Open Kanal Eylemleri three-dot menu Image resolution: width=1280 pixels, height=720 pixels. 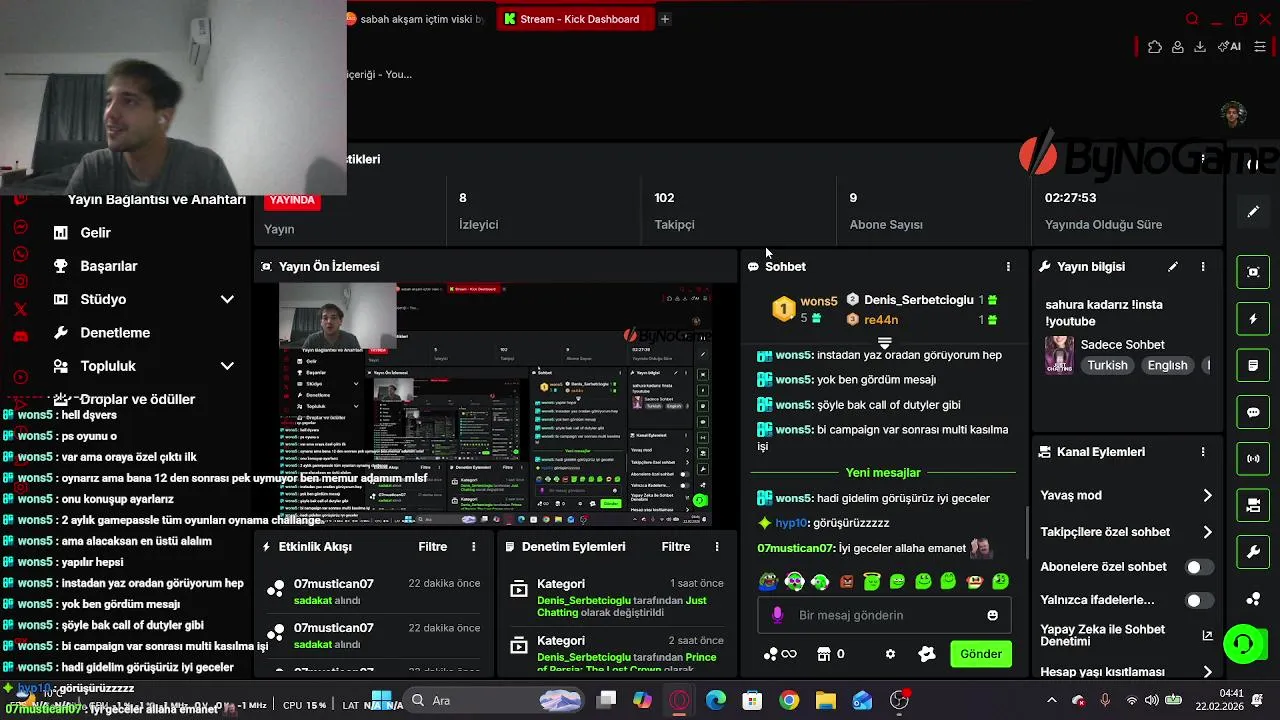[1203, 452]
